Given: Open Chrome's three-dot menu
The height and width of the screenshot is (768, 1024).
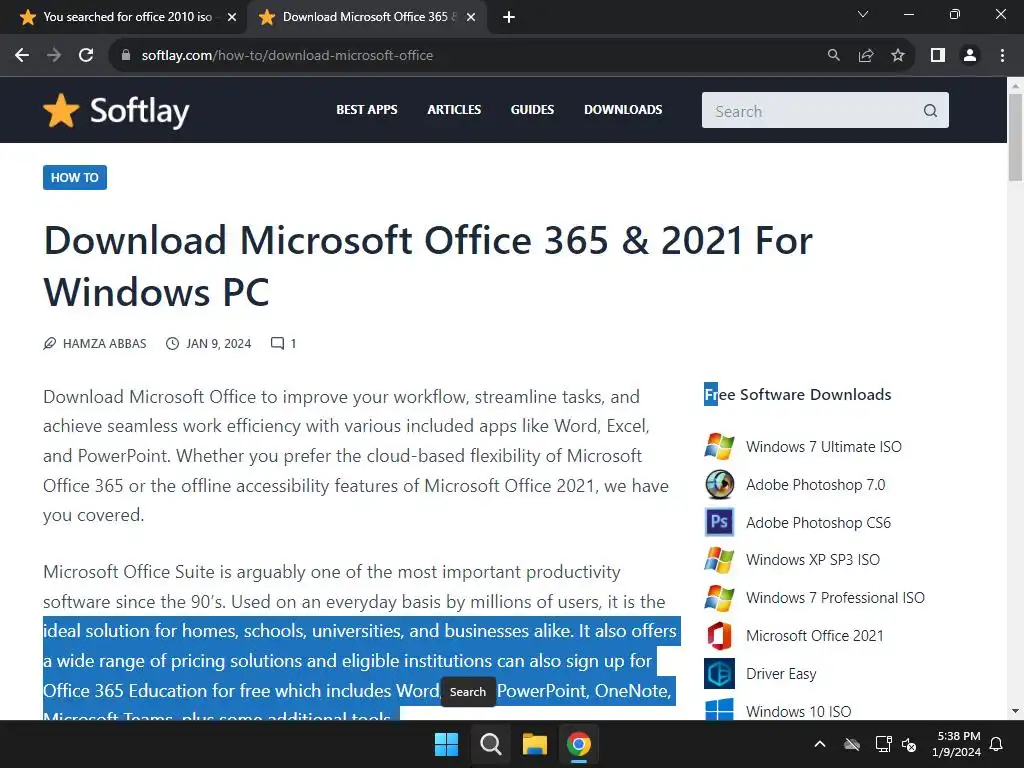Looking at the screenshot, I should tap(1002, 56).
